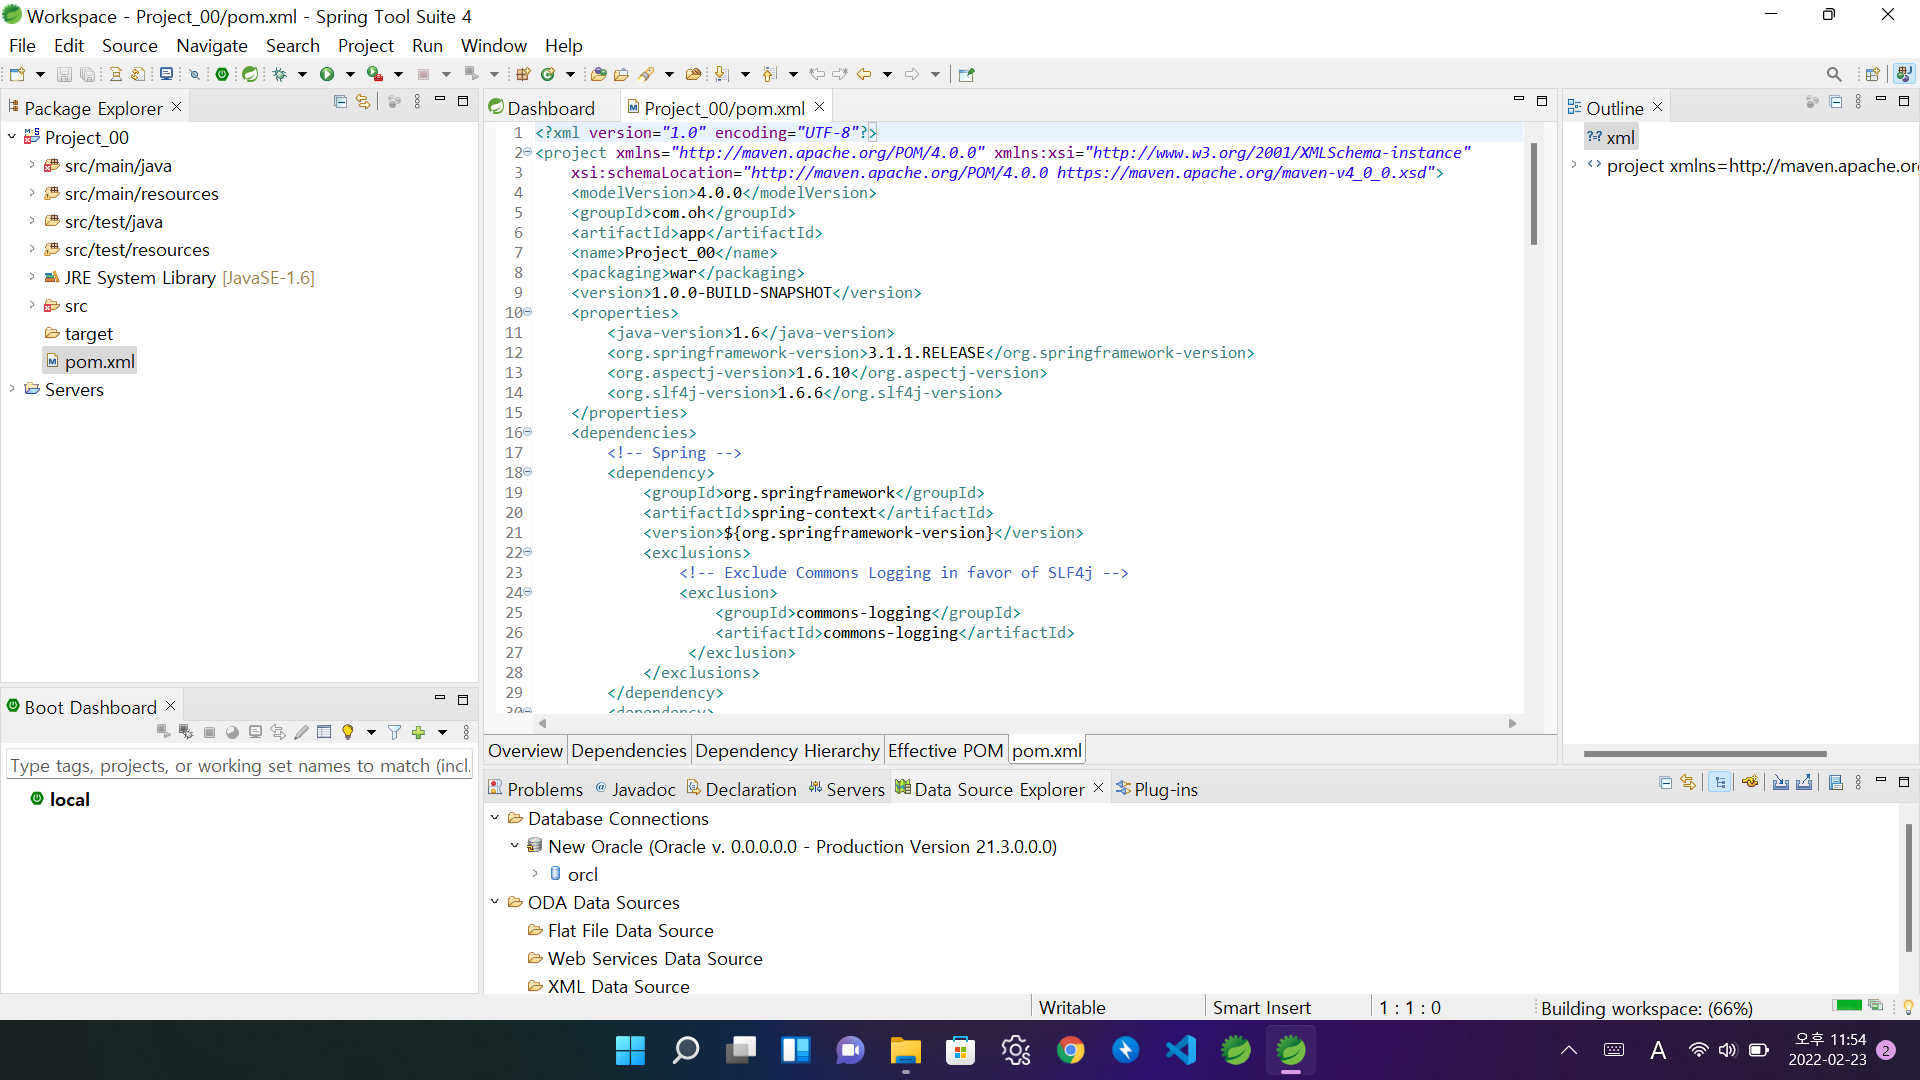Open the Navigate menu

point(211,46)
